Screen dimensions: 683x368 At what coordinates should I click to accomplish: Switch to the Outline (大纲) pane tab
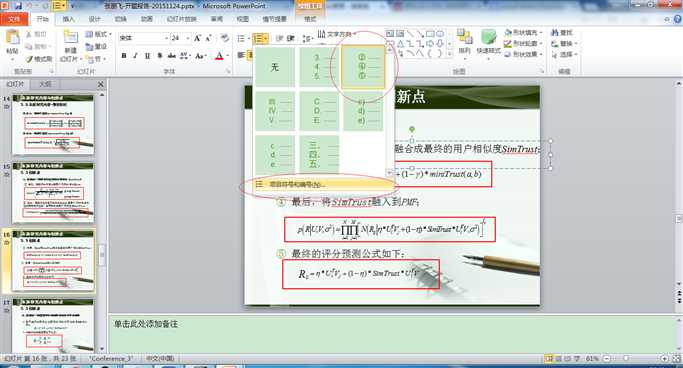click(x=45, y=84)
